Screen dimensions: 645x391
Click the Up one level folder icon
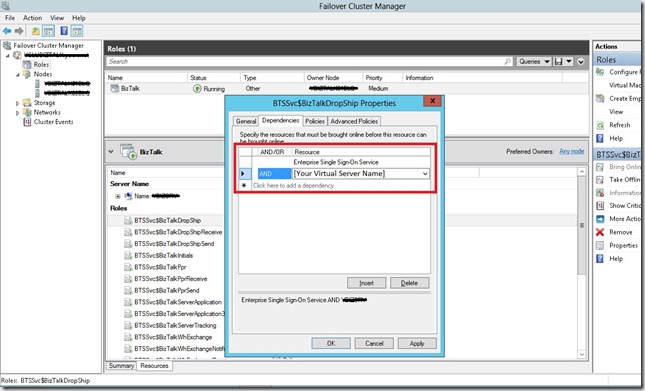point(36,31)
